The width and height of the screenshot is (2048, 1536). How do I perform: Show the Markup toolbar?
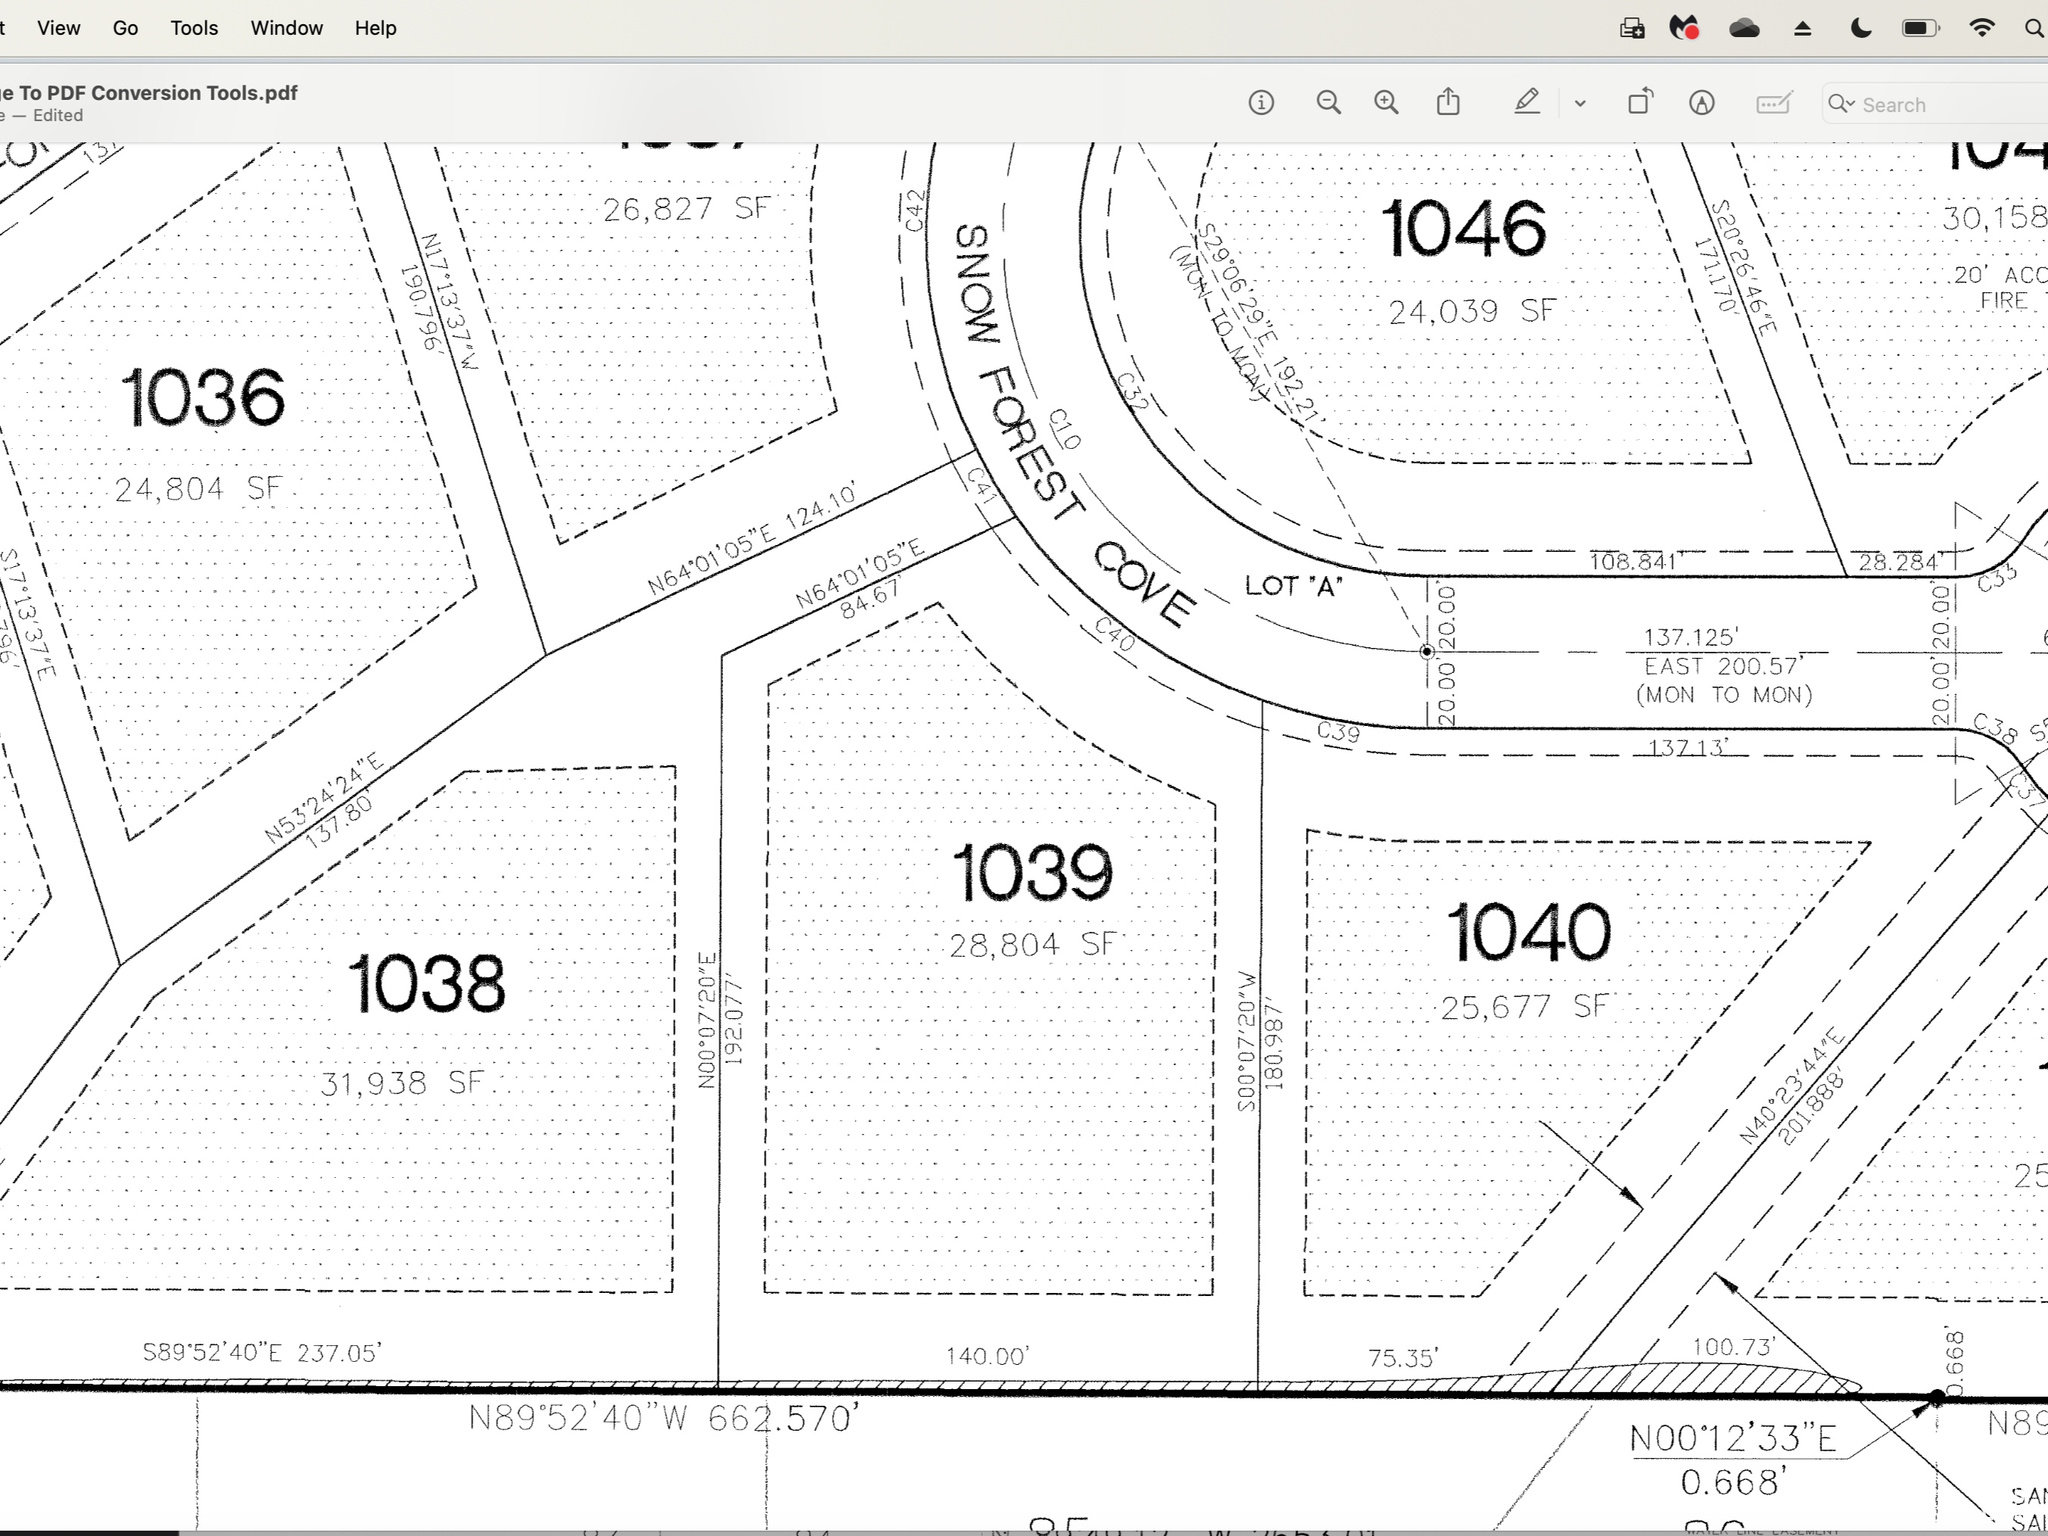tap(1702, 102)
